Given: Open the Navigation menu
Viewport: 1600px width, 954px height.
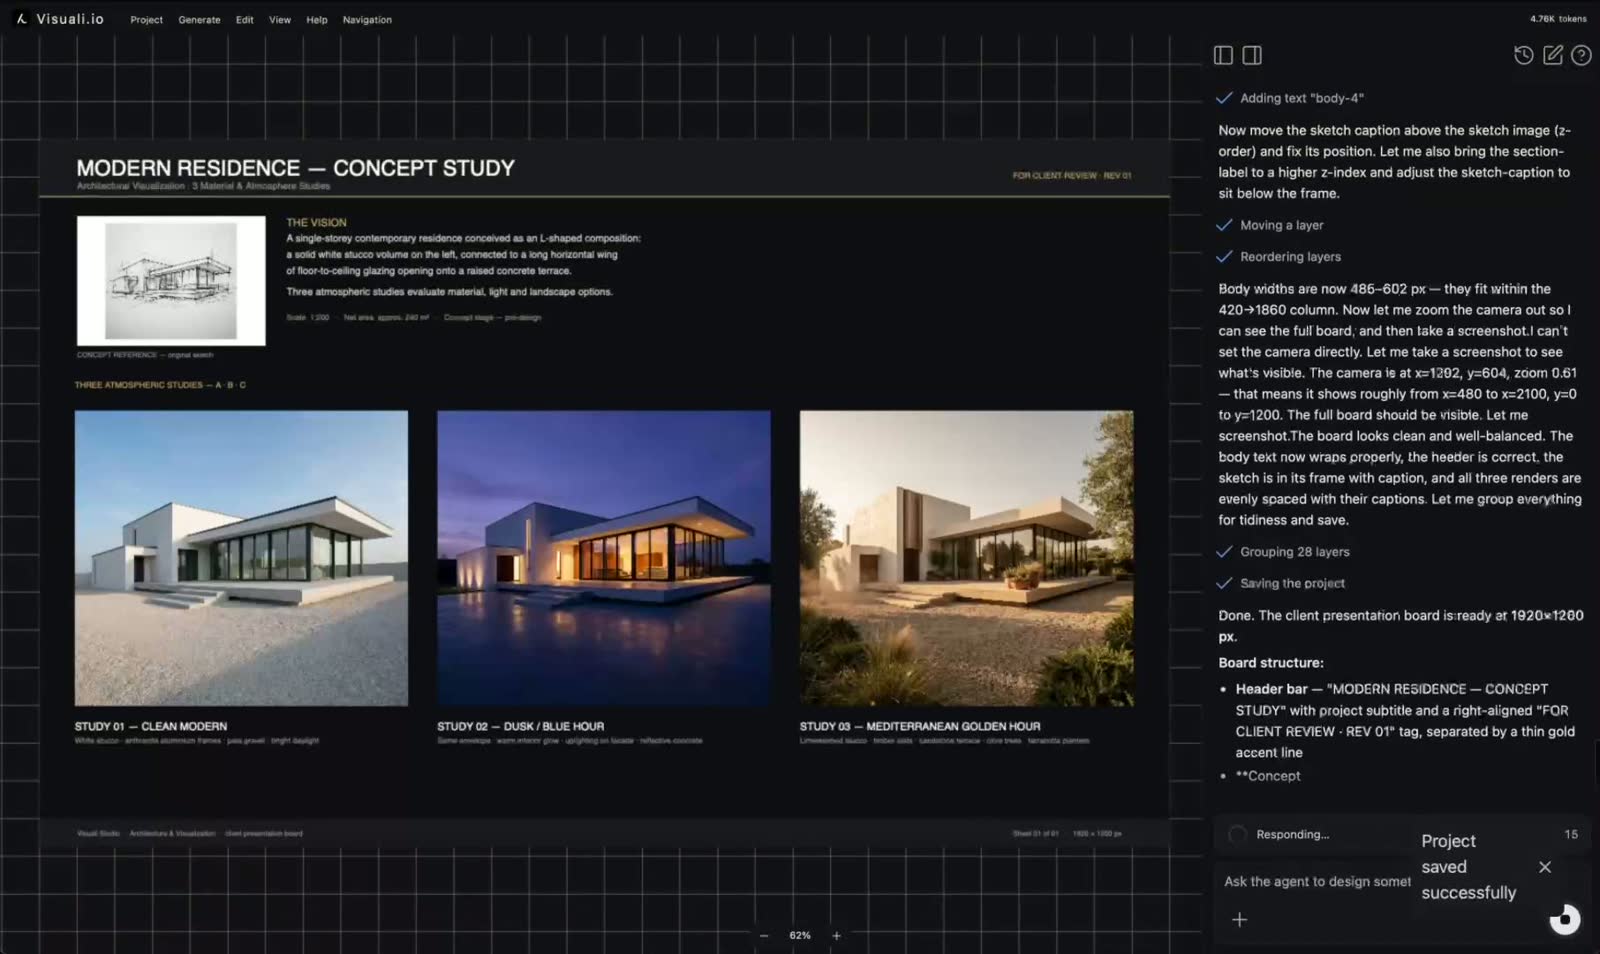Looking at the screenshot, I should pyautogui.click(x=367, y=20).
